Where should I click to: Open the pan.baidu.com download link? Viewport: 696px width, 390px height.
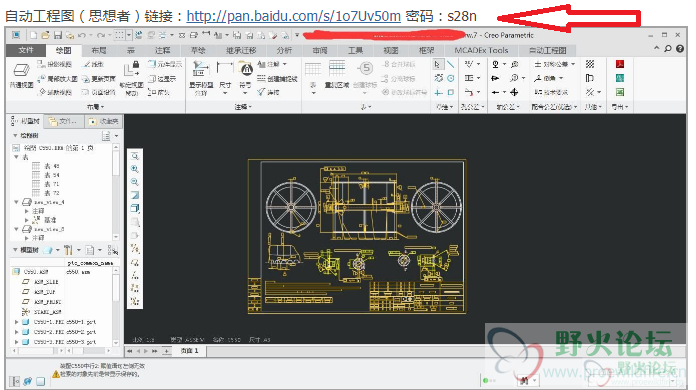[x=293, y=16]
